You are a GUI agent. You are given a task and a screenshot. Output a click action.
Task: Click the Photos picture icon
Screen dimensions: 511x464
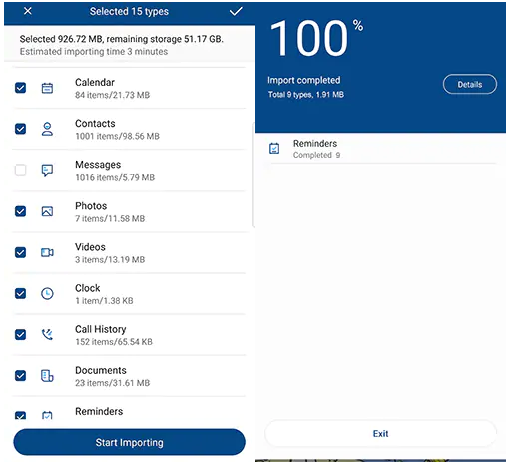tap(47, 211)
